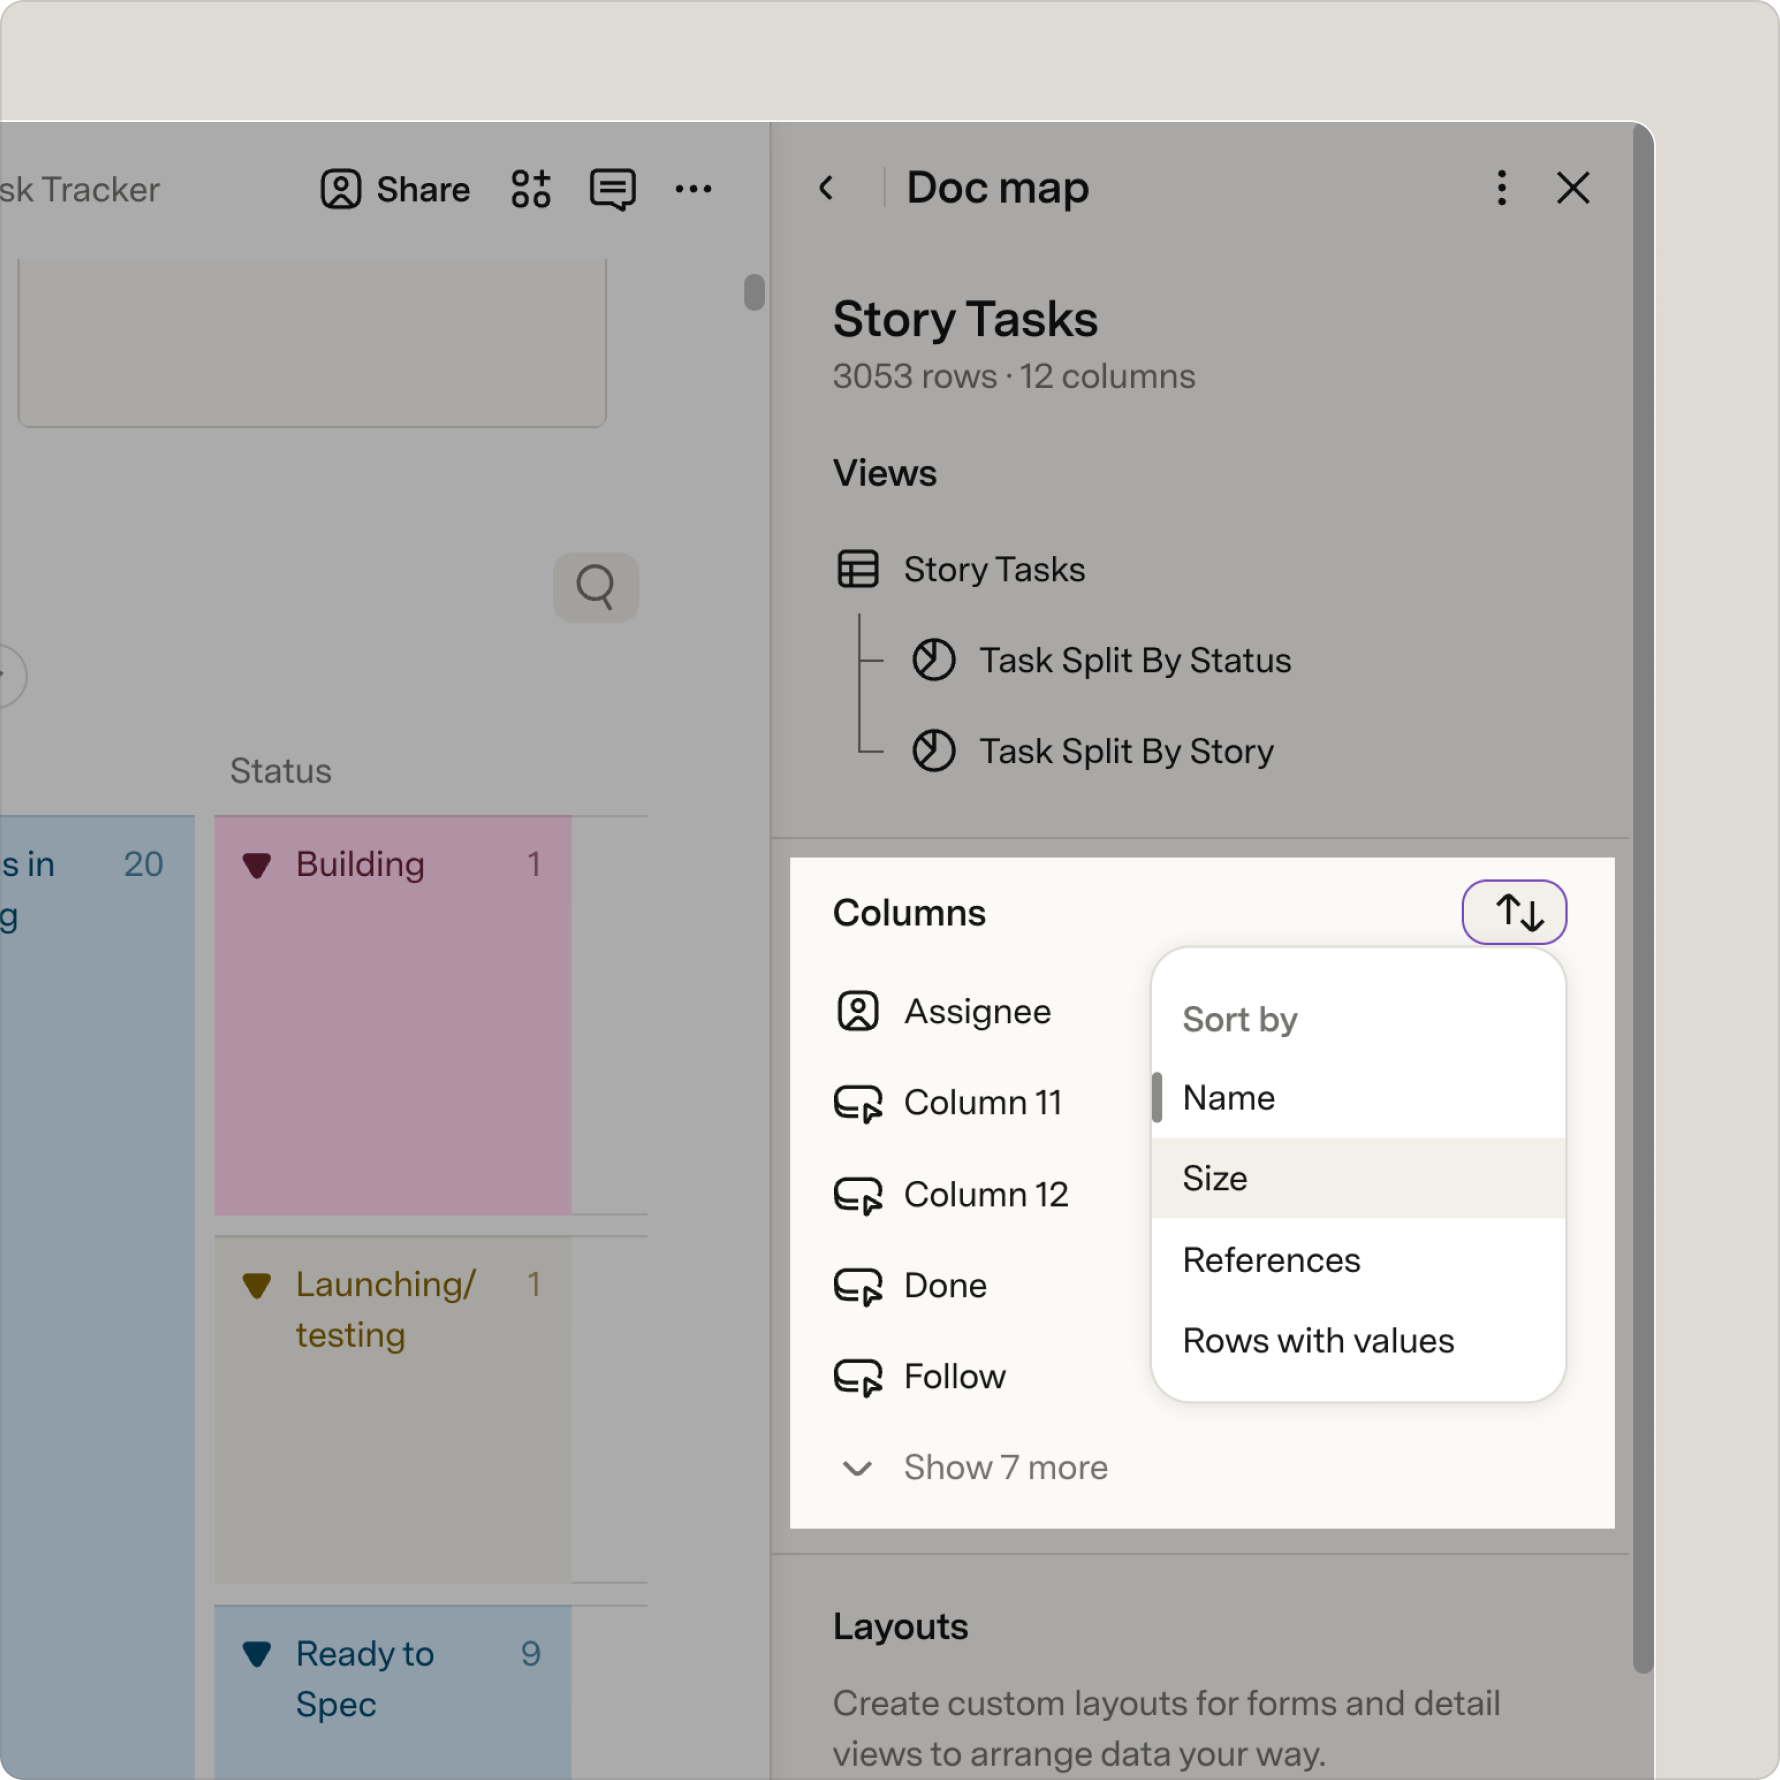Sort columns by Rows with values
This screenshot has width=1780, height=1780.
pos(1358,1341)
